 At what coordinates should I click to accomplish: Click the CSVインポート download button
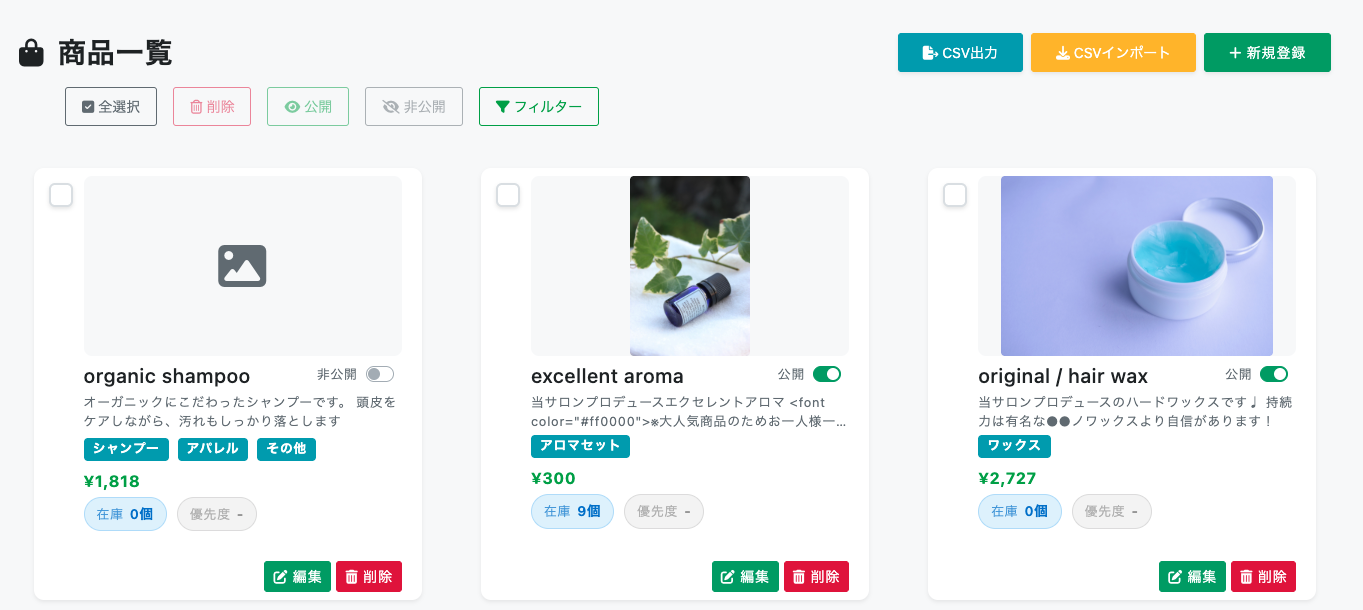coord(1113,53)
